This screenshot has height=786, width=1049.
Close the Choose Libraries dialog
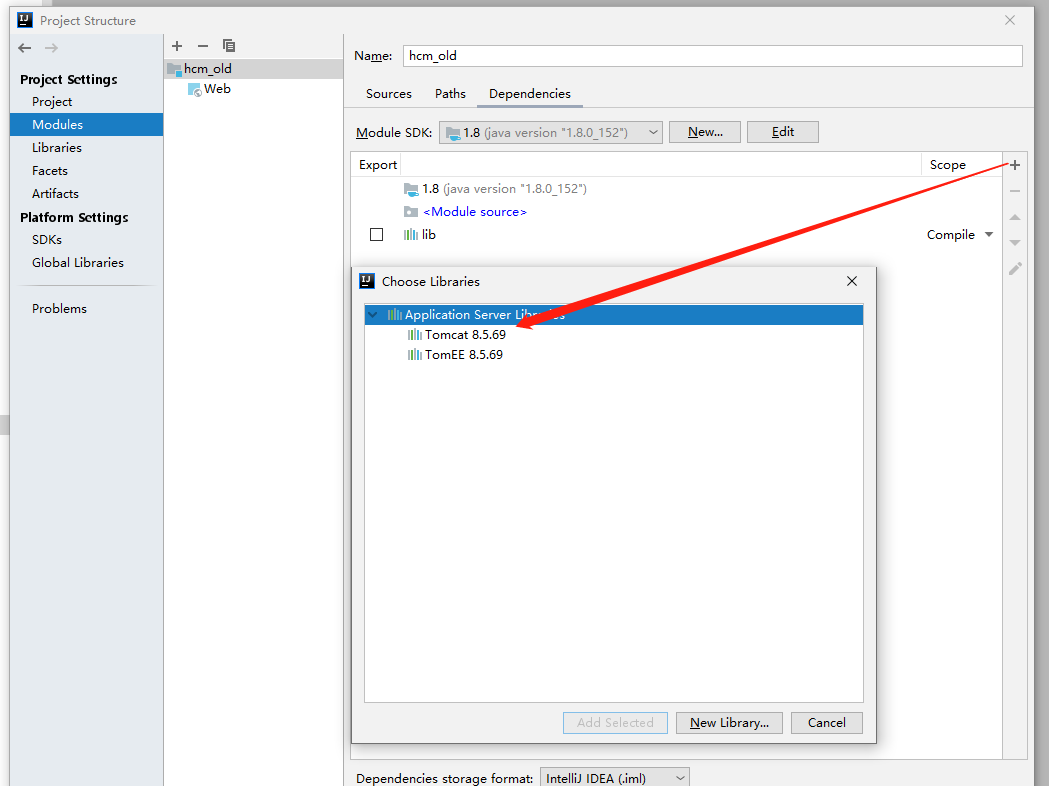point(852,281)
